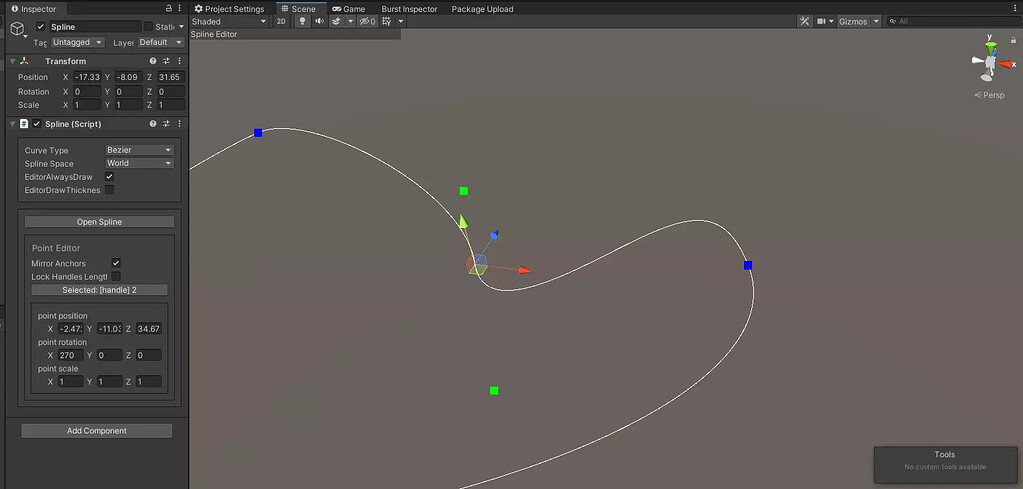
Task: Open Spline Space dropdown set to World
Action: coord(140,163)
